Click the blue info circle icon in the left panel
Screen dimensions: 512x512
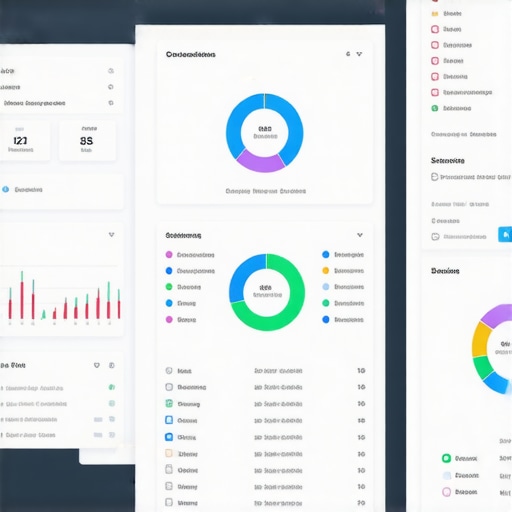6,189
